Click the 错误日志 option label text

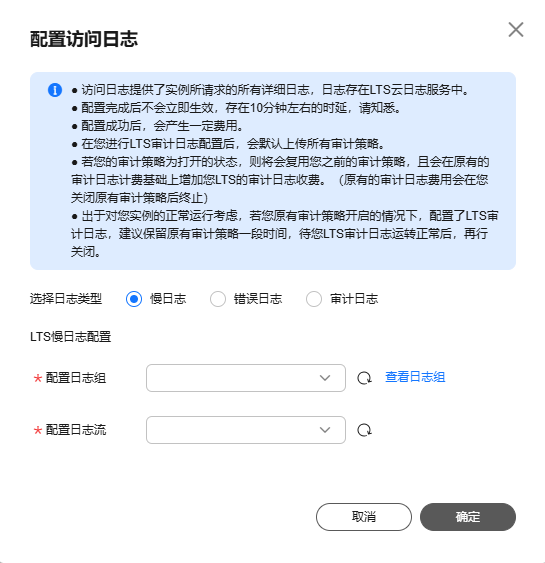tap(258, 299)
